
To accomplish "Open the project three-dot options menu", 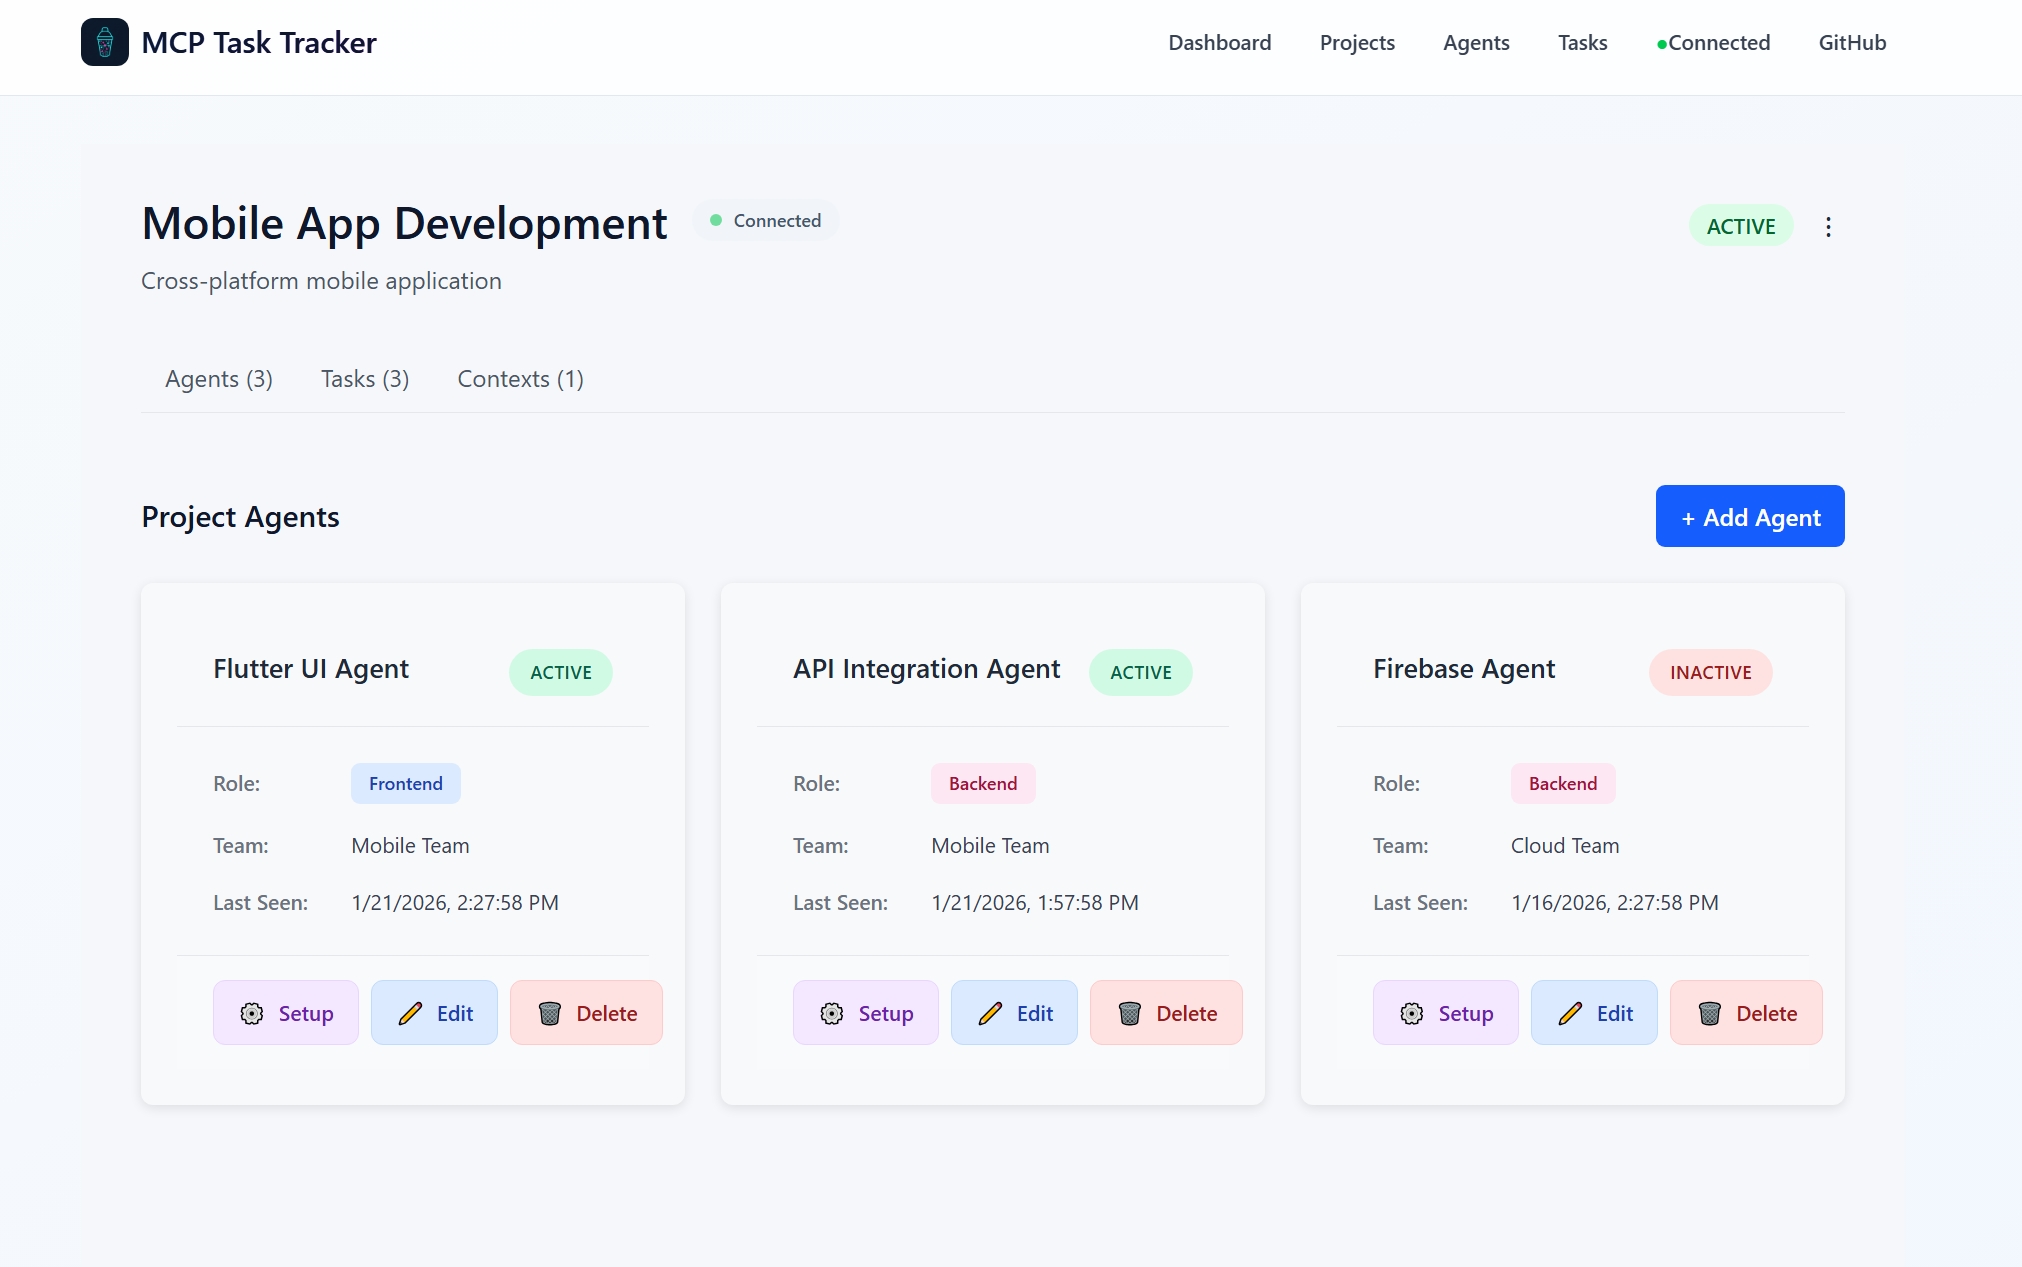I will (1828, 227).
